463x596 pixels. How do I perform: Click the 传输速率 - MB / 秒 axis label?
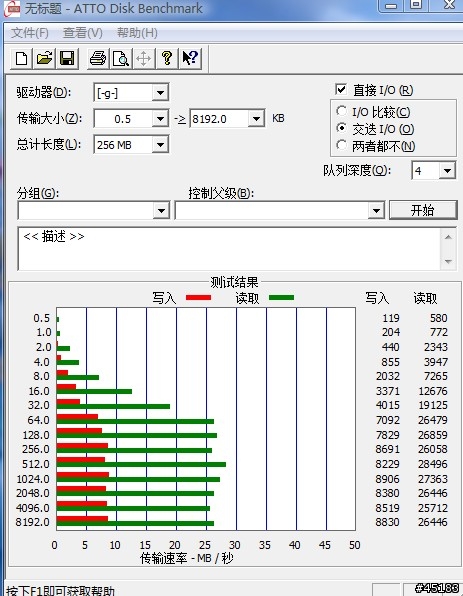tap(186, 558)
